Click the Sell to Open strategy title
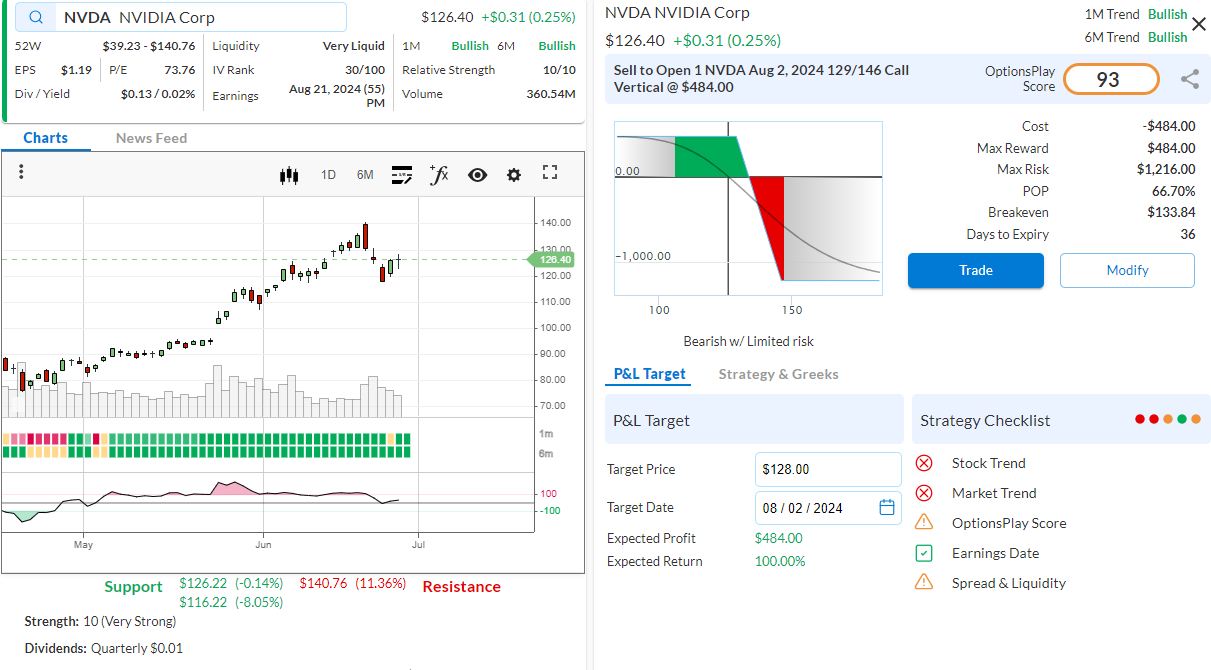The height and width of the screenshot is (670, 1211). pos(761,79)
